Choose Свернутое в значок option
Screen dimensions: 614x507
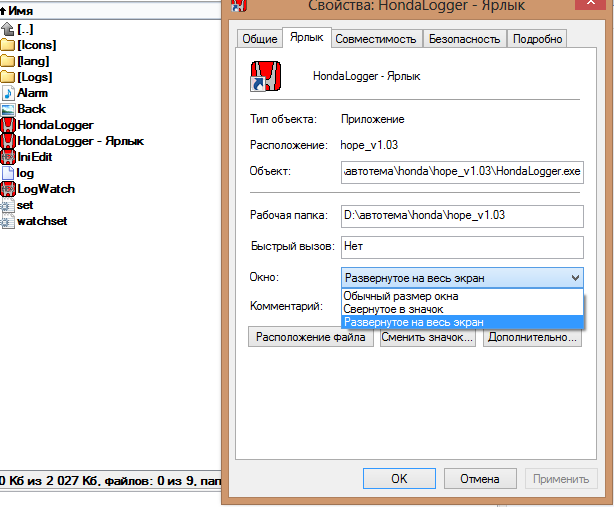pos(462,309)
